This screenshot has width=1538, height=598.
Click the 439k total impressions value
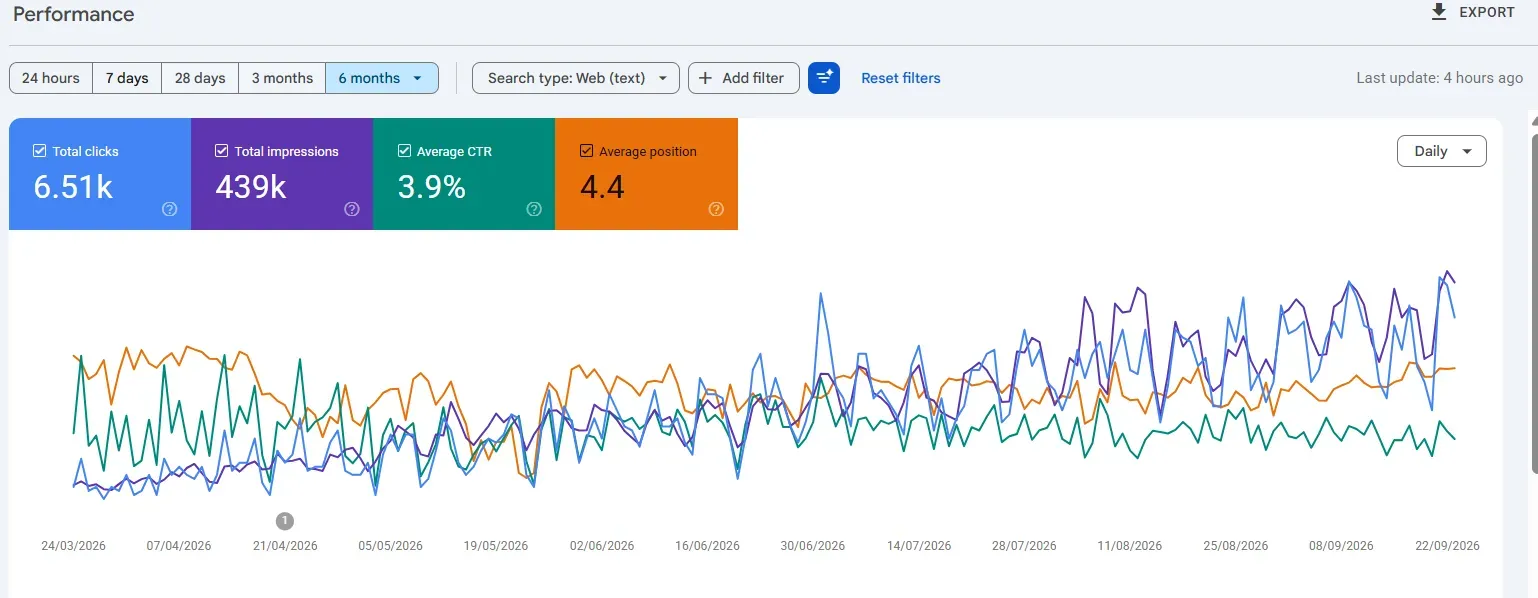[x=251, y=187]
